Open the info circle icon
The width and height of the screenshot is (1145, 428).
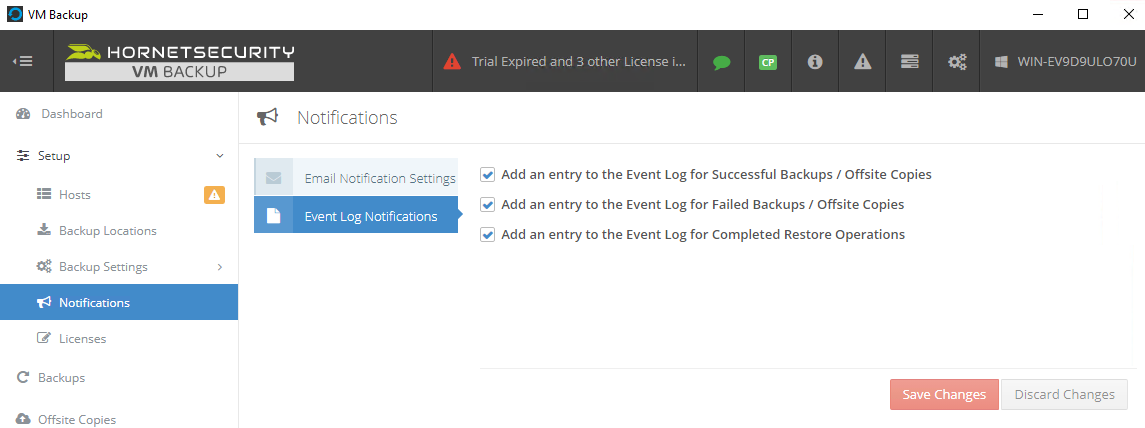(815, 62)
